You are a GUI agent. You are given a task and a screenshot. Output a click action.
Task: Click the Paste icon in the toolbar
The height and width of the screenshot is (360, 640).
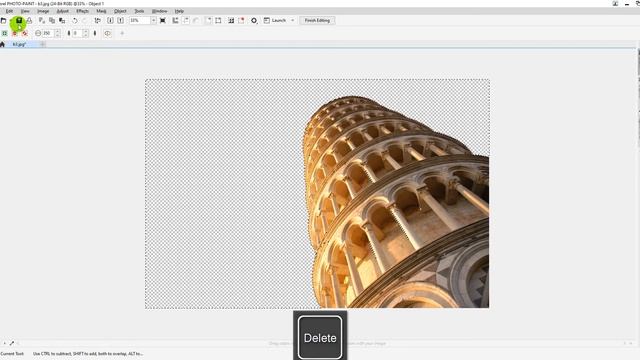pos(62,20)
